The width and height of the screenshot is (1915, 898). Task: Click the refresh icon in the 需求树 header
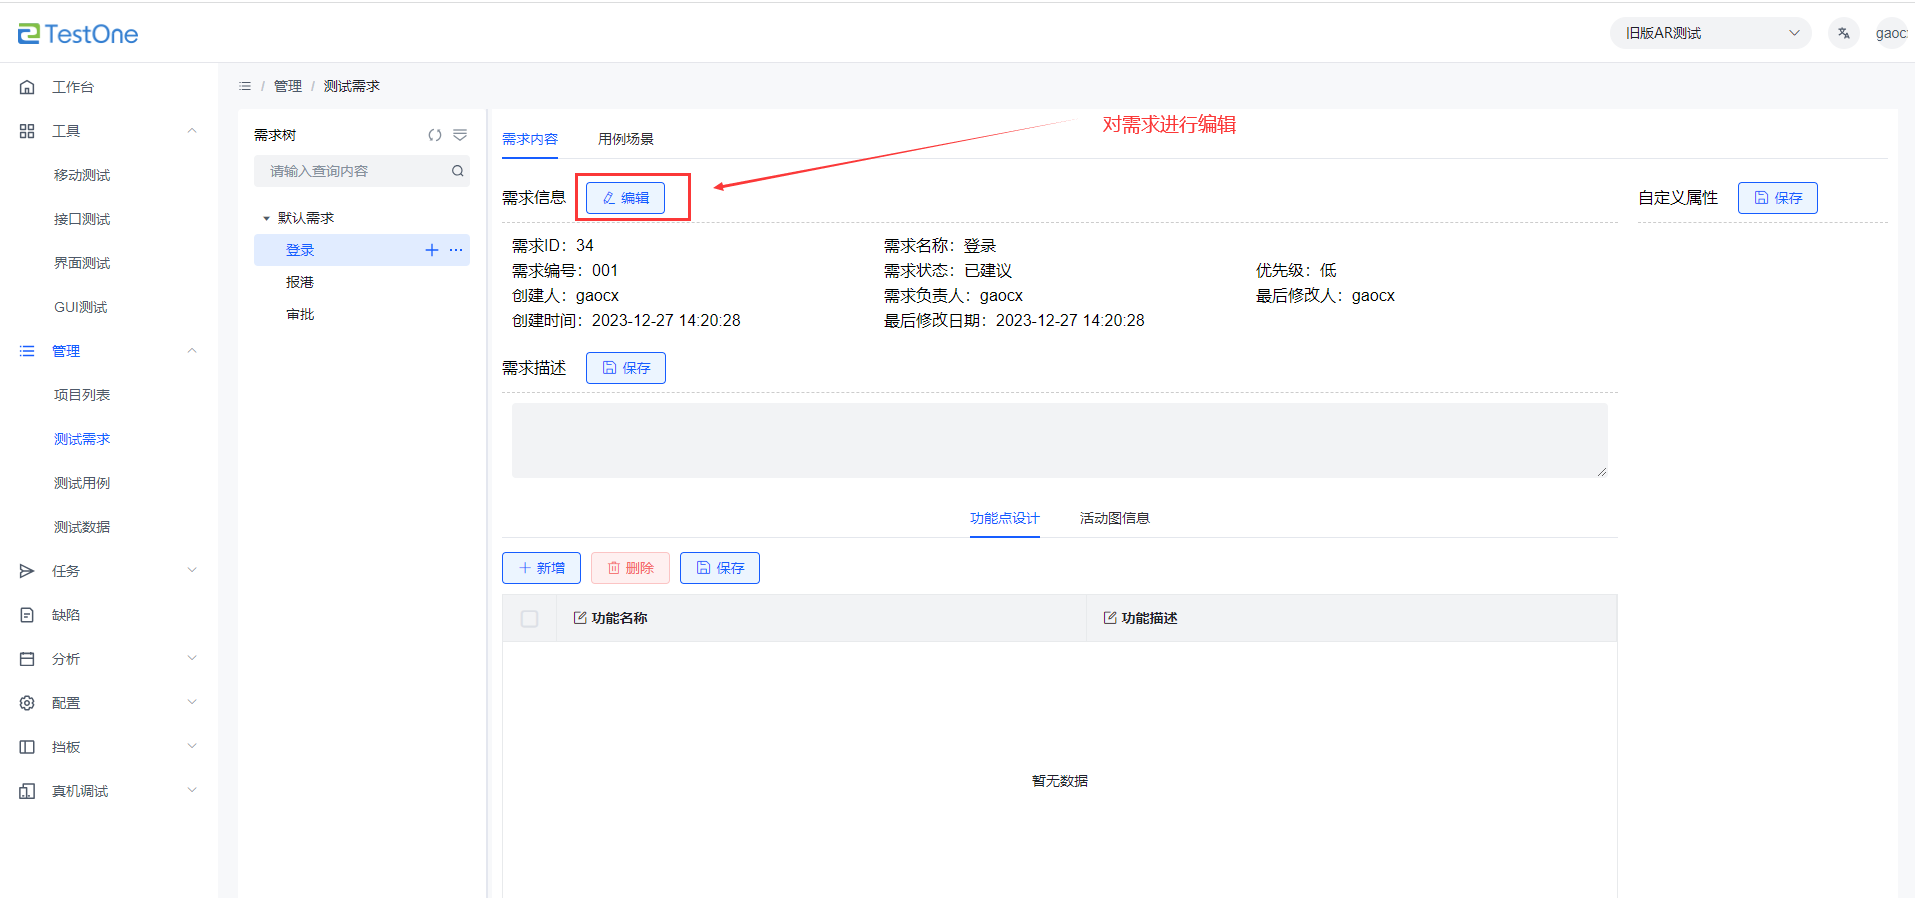(435, 135)
